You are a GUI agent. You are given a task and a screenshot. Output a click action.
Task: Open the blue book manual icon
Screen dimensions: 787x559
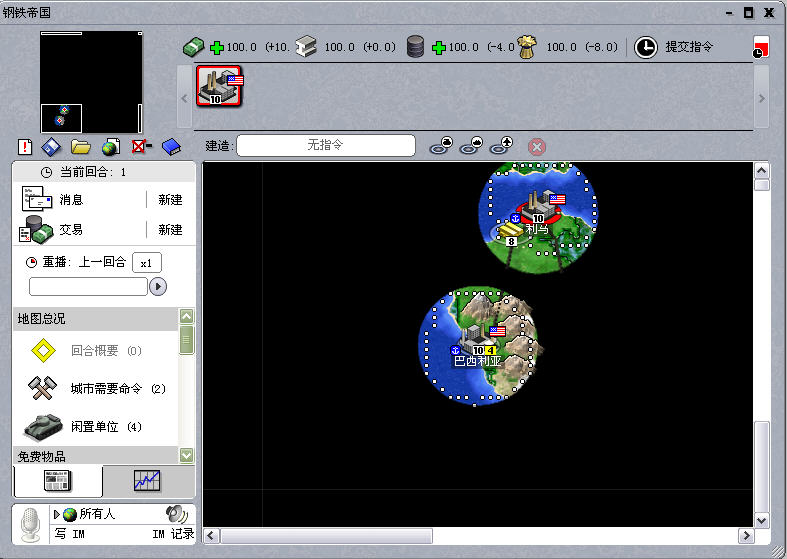[172, 147]
